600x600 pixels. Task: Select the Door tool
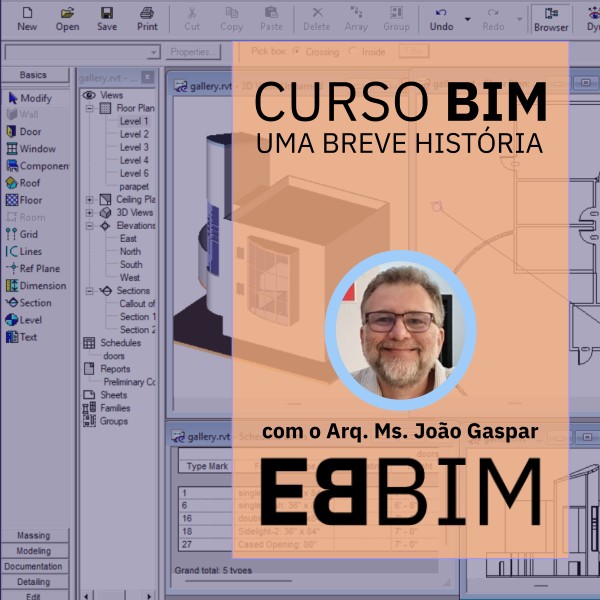(x=30, y=132)
